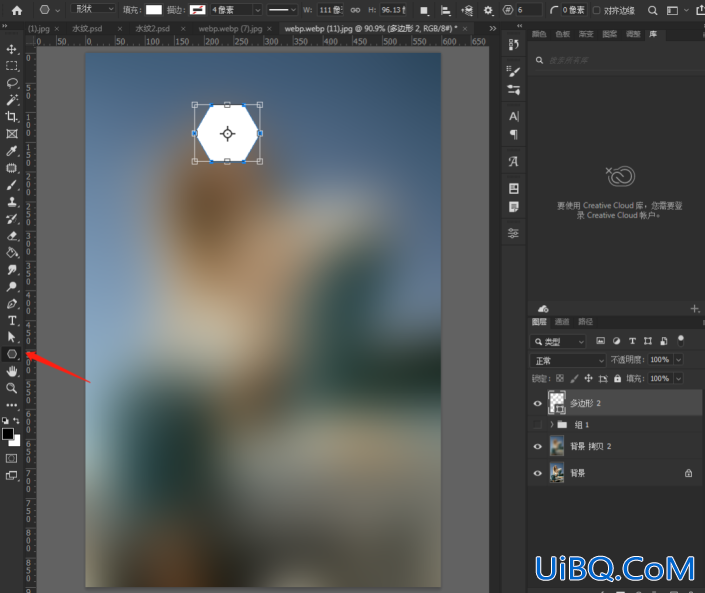This screenshot has height=593, width=705.
Task: Open the 填充 fill slider arrow
Action: click(x=678, y=379)
